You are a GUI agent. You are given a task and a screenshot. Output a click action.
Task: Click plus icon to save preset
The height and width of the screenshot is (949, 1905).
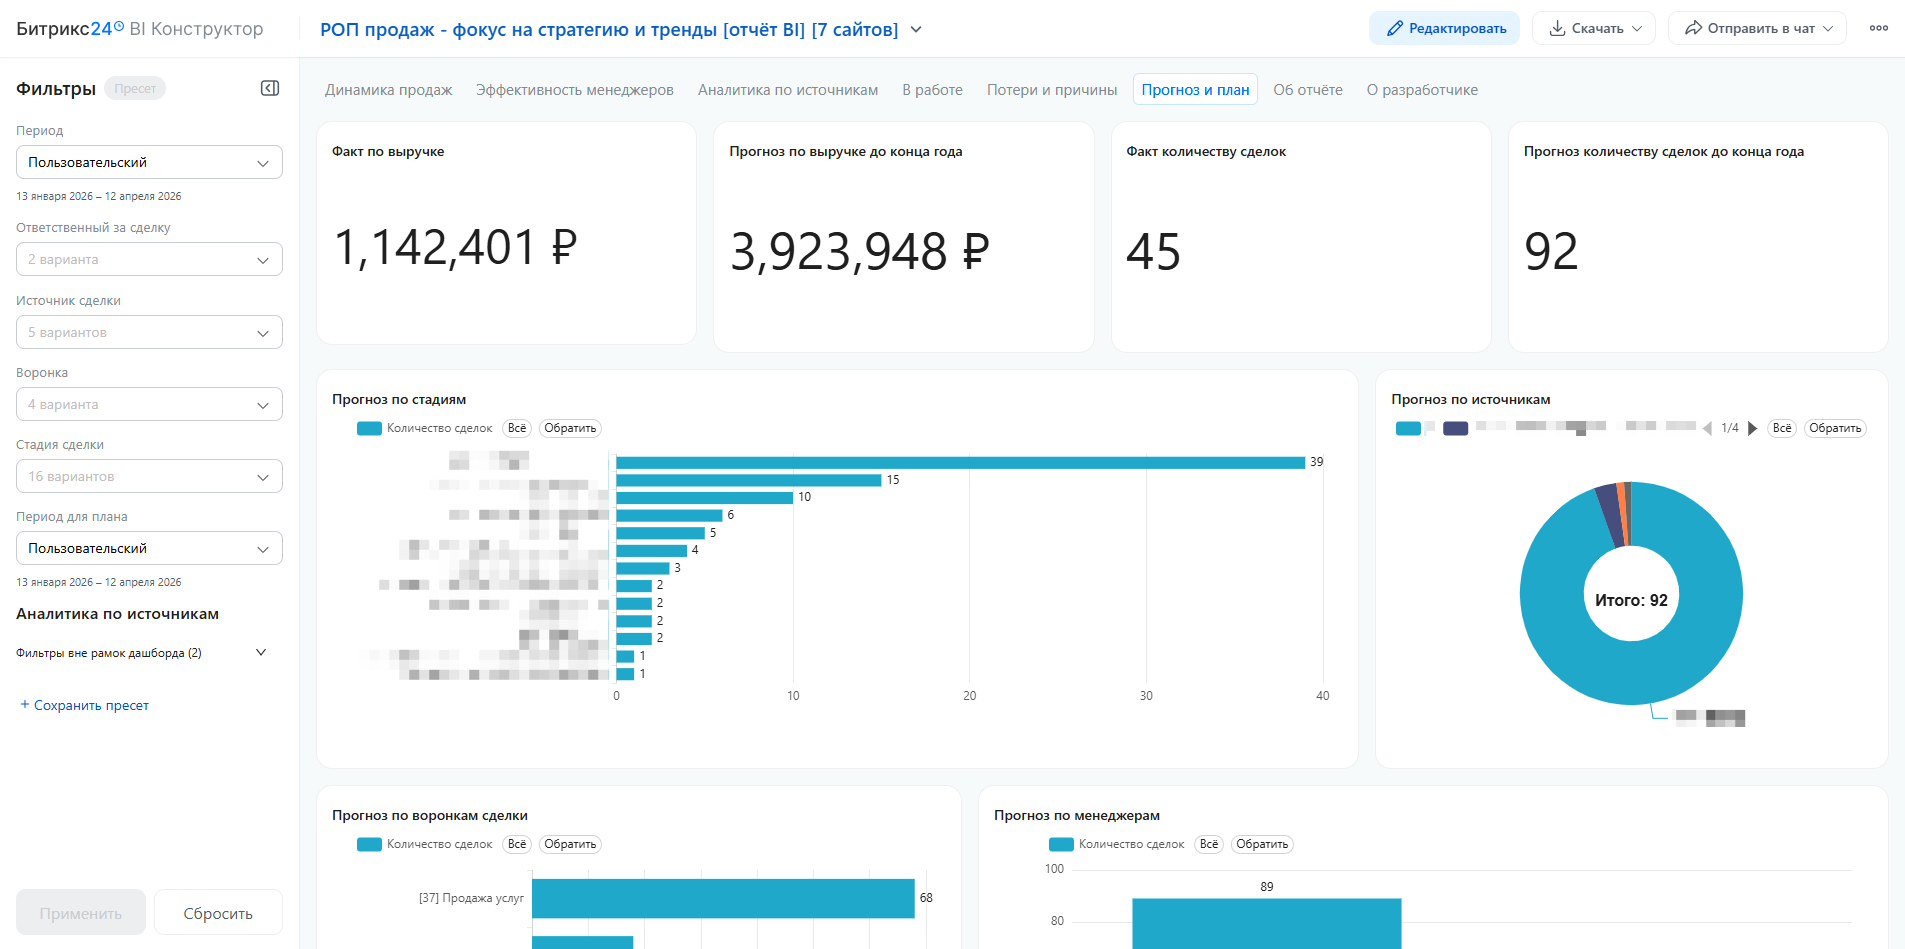pos(25,705)
